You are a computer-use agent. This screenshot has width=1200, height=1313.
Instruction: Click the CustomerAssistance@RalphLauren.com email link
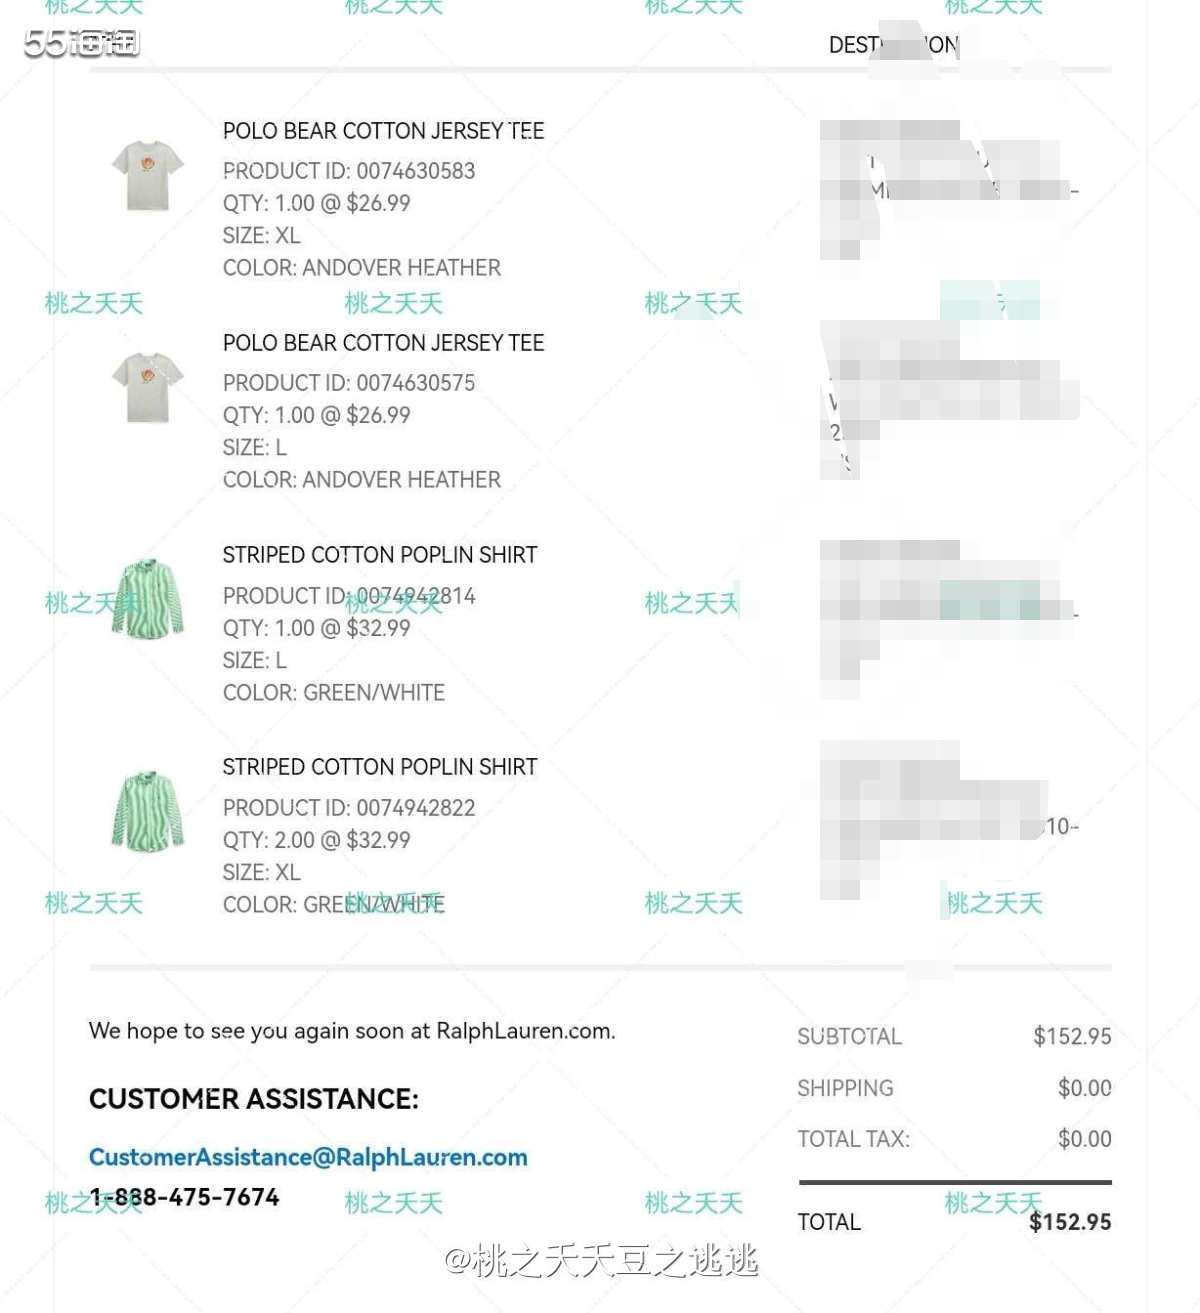pyautogui.click(x=308, y=1157)
